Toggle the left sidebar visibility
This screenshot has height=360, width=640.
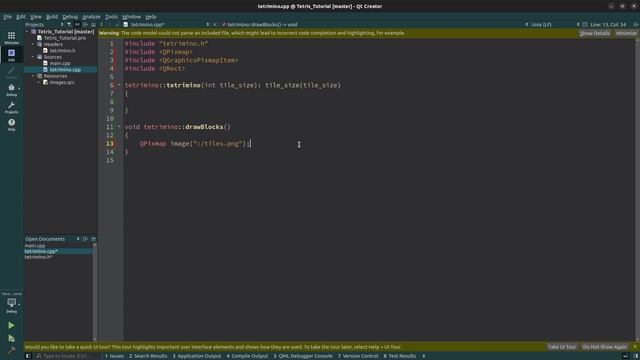[x=28, y=356]
